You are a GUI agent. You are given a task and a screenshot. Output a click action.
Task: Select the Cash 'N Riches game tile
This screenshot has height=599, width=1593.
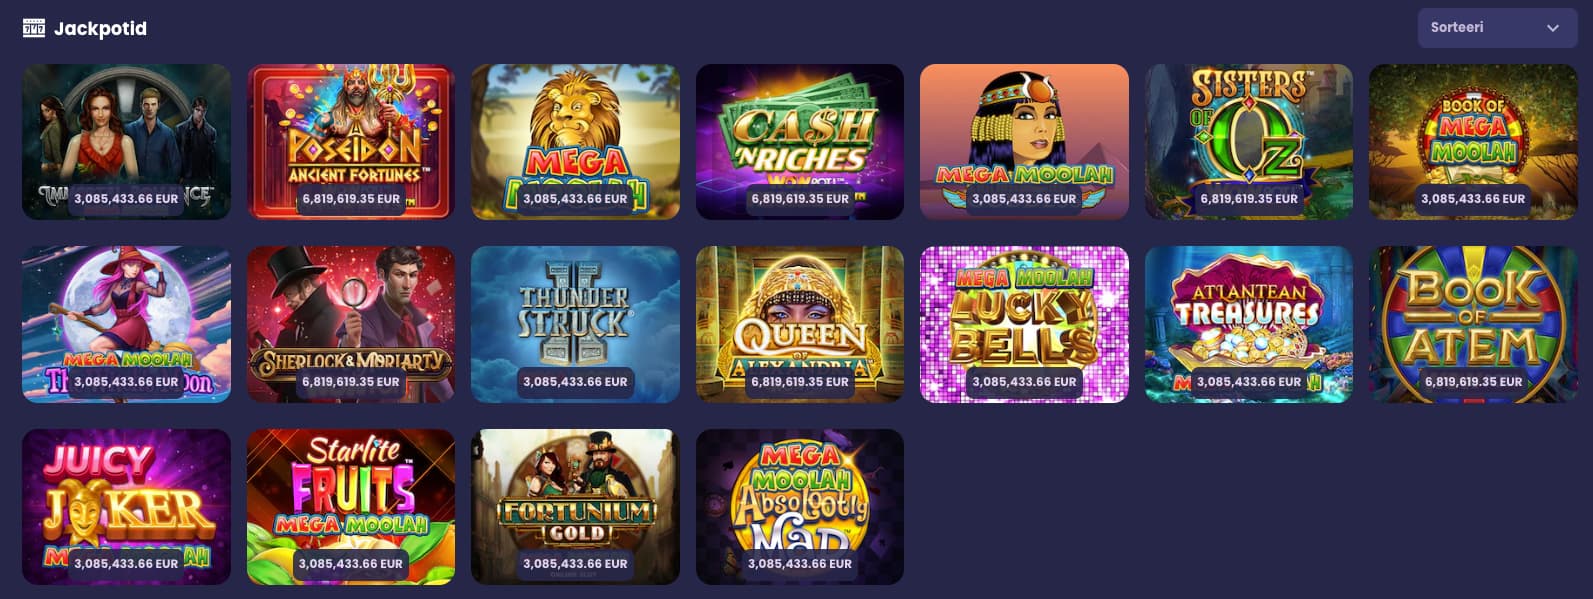800,142
